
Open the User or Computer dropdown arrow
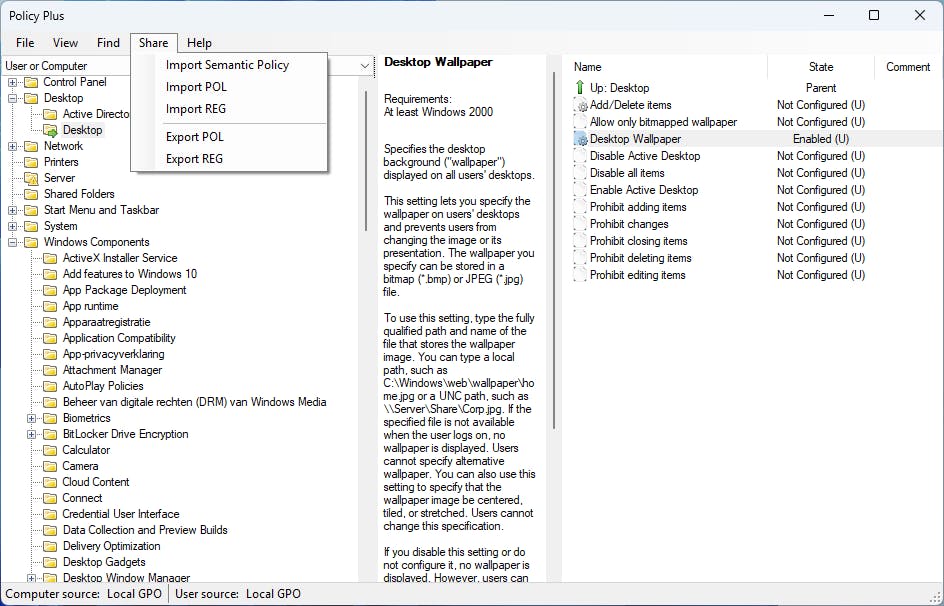tap(364, 66)
